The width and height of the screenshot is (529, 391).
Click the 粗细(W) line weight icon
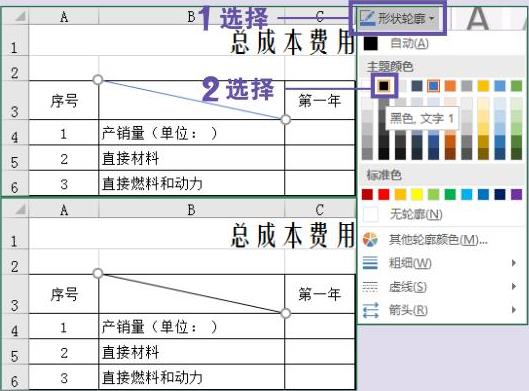(x=370, y=263)
